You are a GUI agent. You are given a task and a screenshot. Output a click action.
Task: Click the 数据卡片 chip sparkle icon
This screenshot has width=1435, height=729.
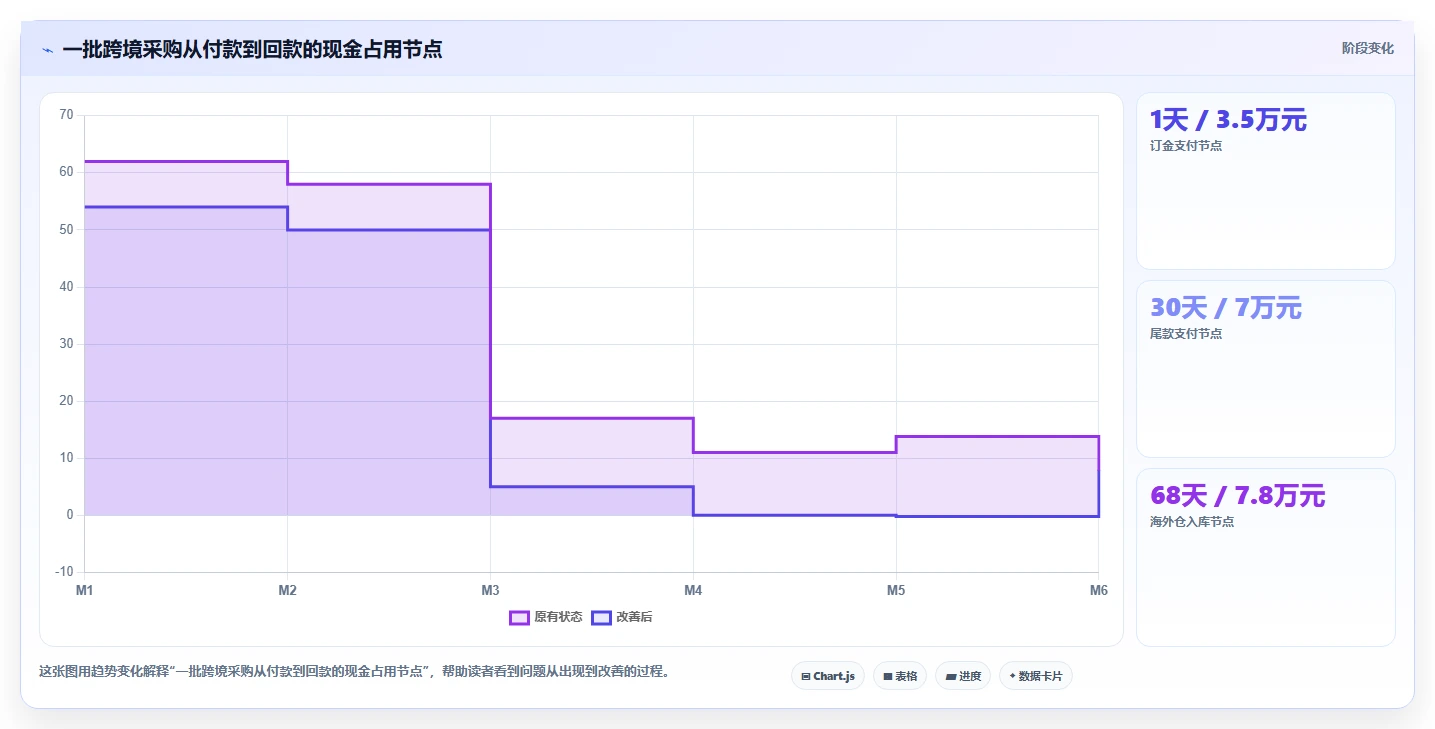pos(1012,676)
